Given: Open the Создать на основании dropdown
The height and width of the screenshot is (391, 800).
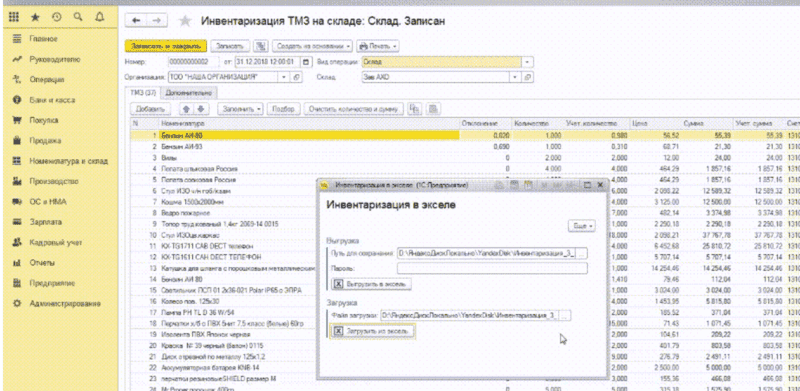Looking at the screenshot, I should pyautogui.click(x=312, y=46).
